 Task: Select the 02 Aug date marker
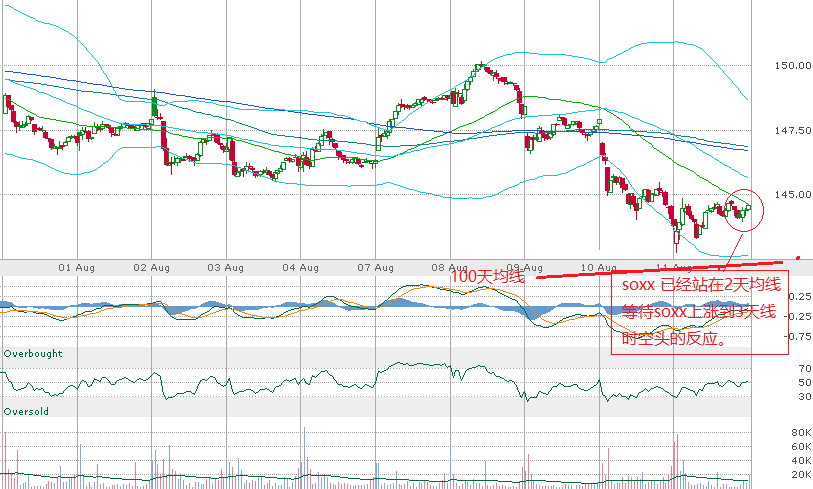(x=151, y=267)
